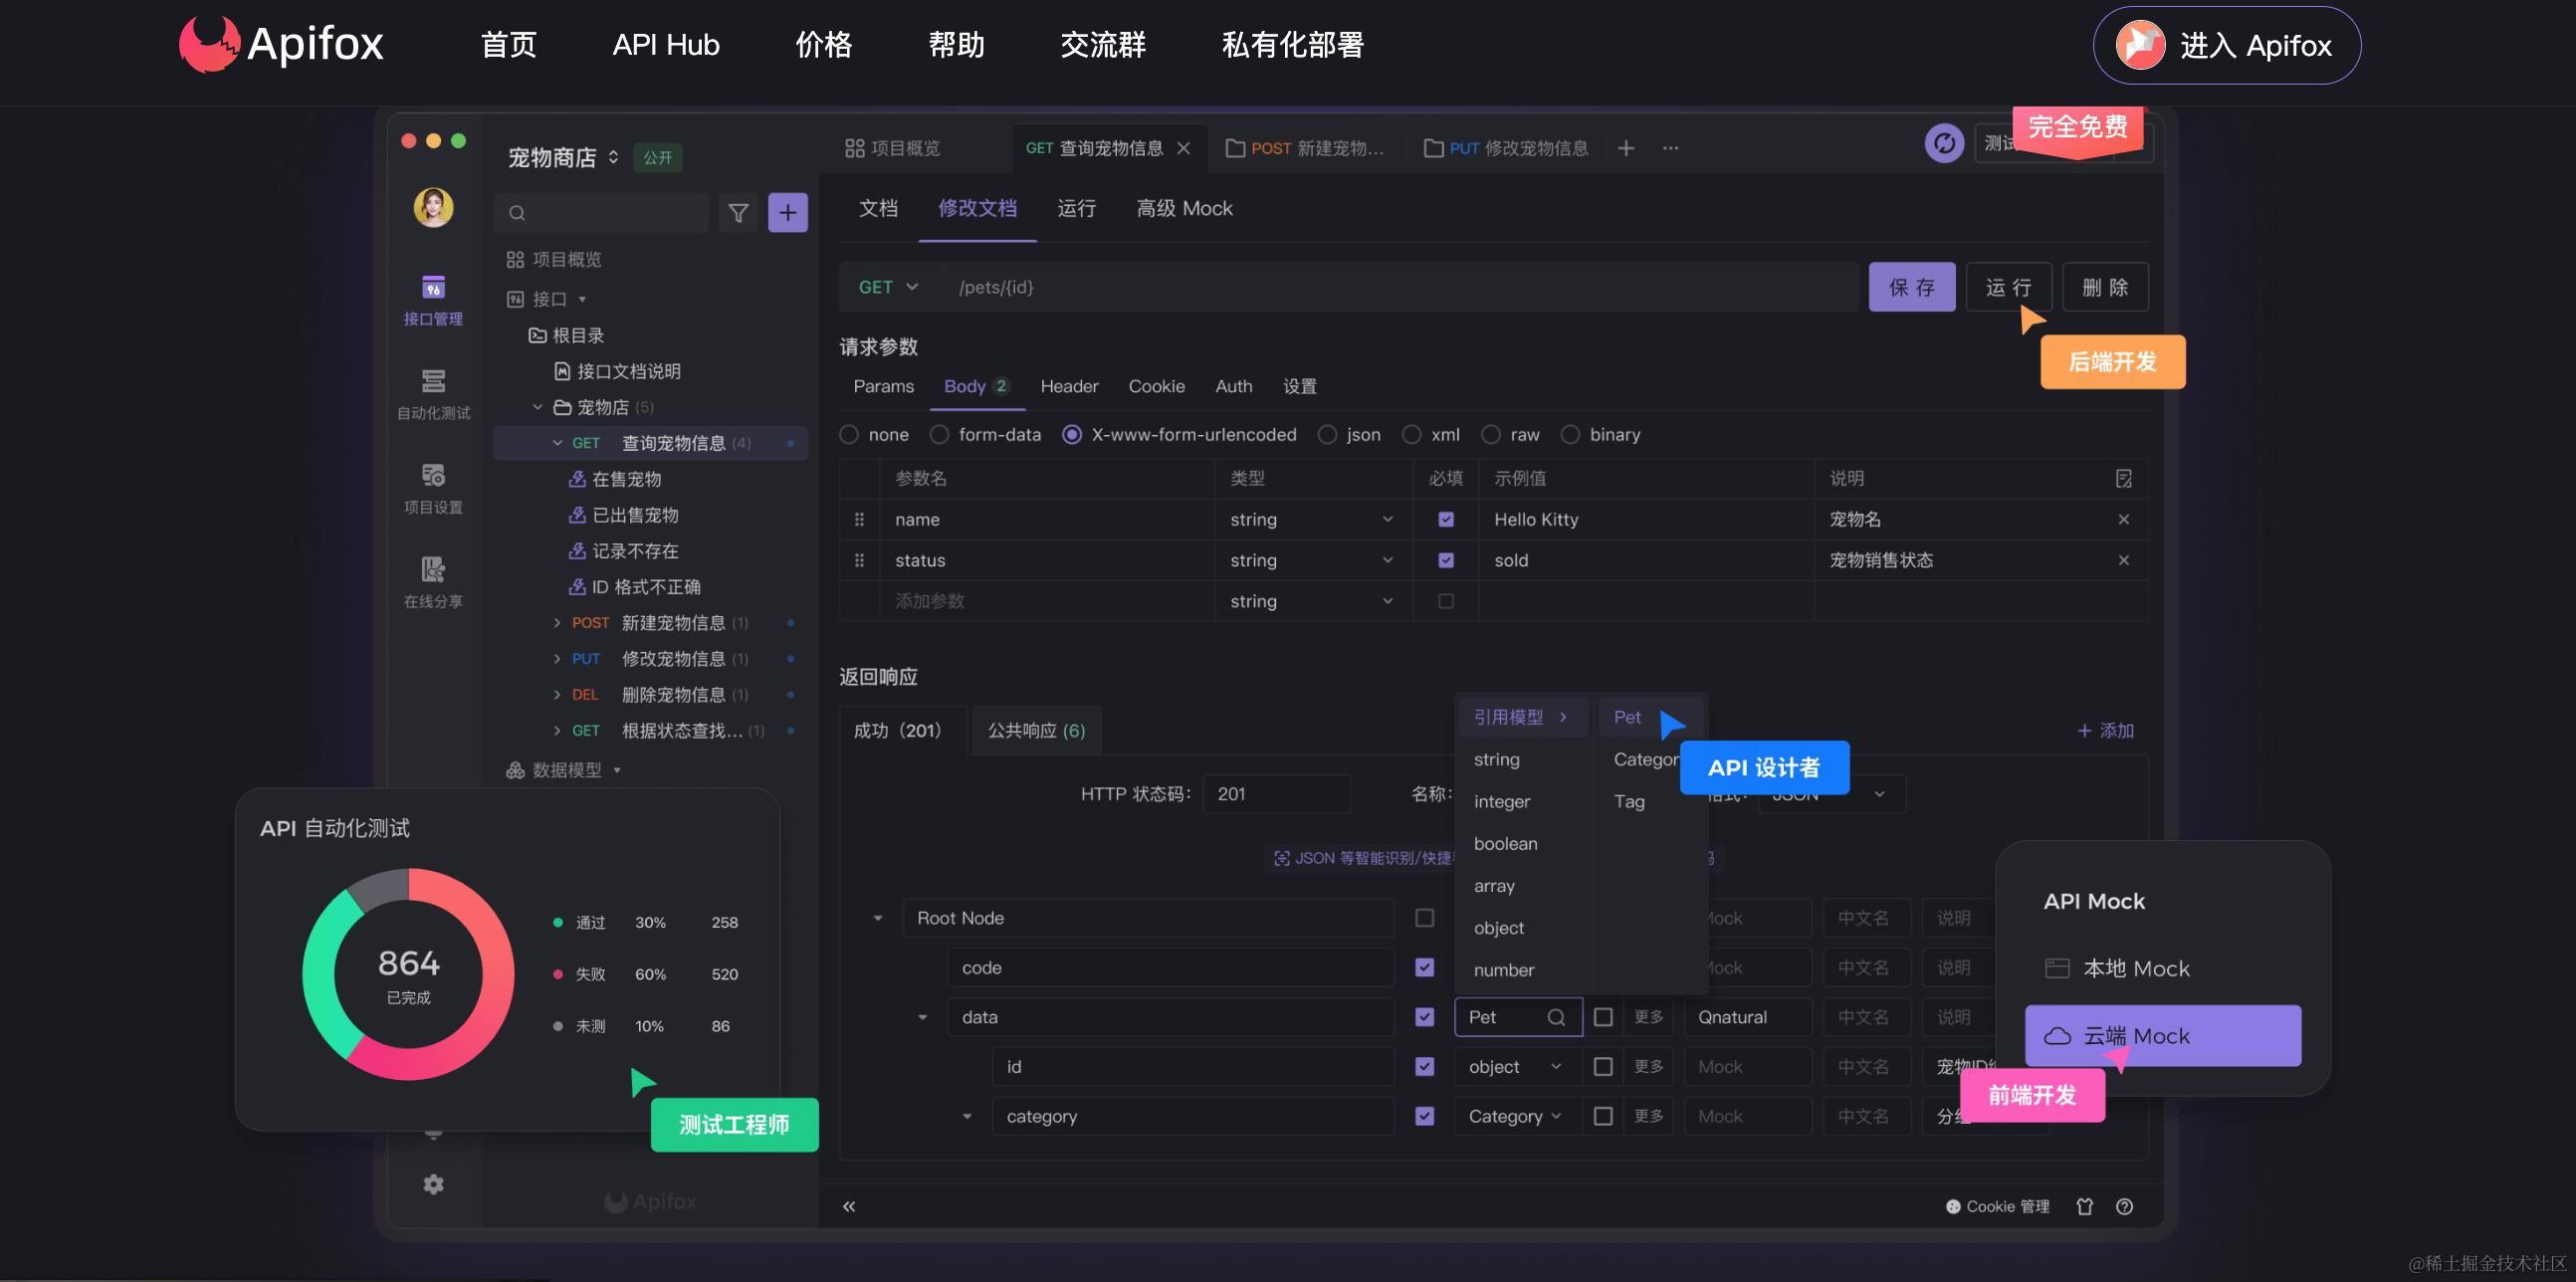This screenshot has height=1282, width=2576.
Task: Open 私有化部署 in top navigation
Action: point(1292,44)
